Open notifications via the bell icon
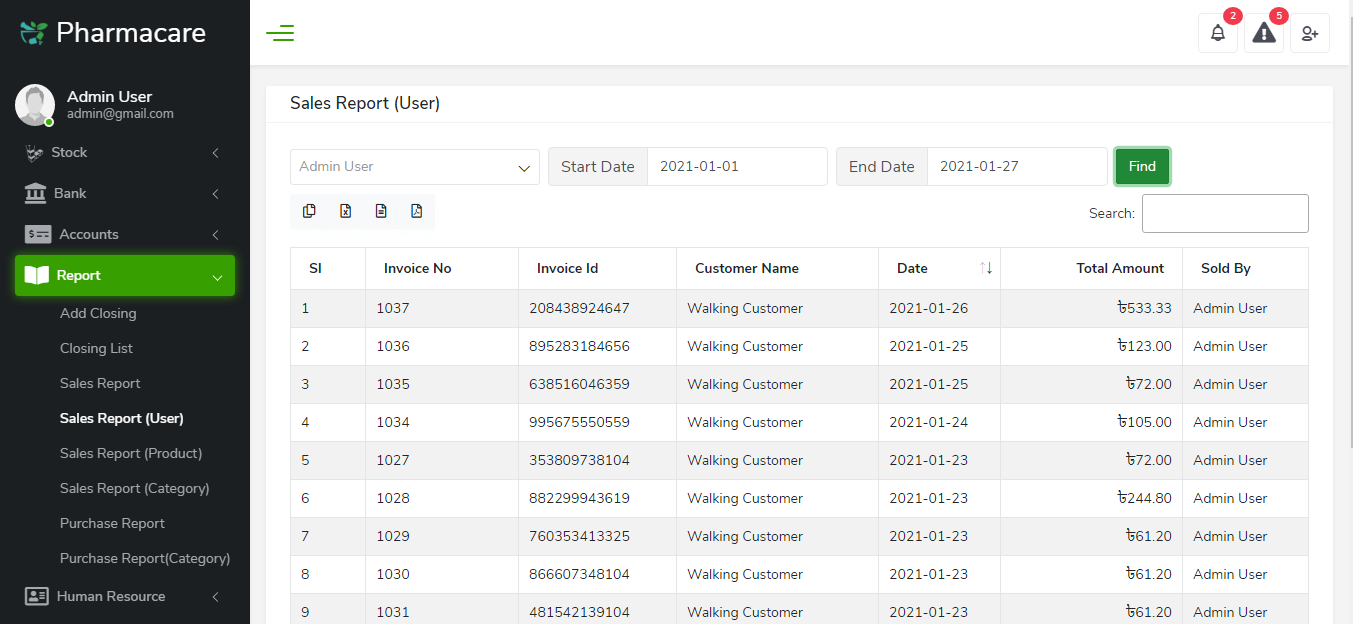 point(1217,33)
